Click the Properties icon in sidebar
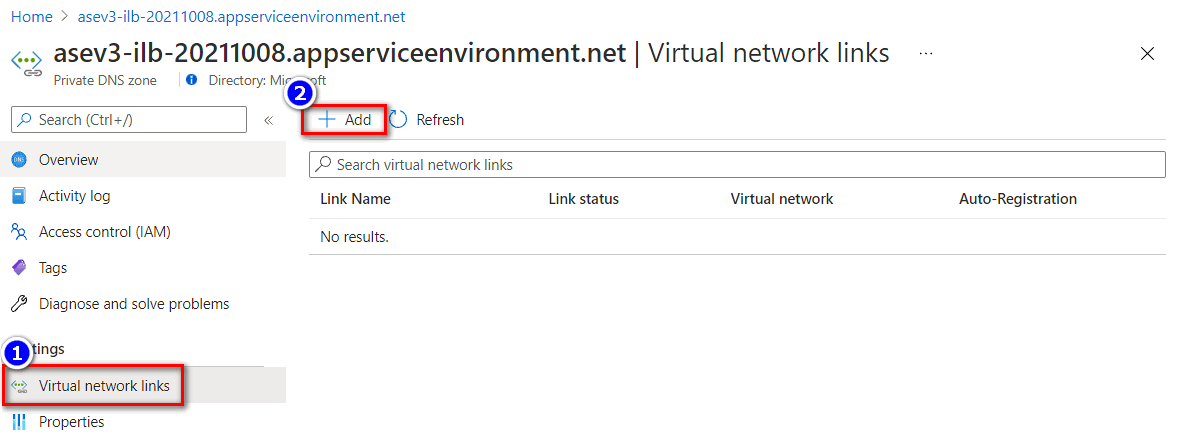 coord(18,422)
